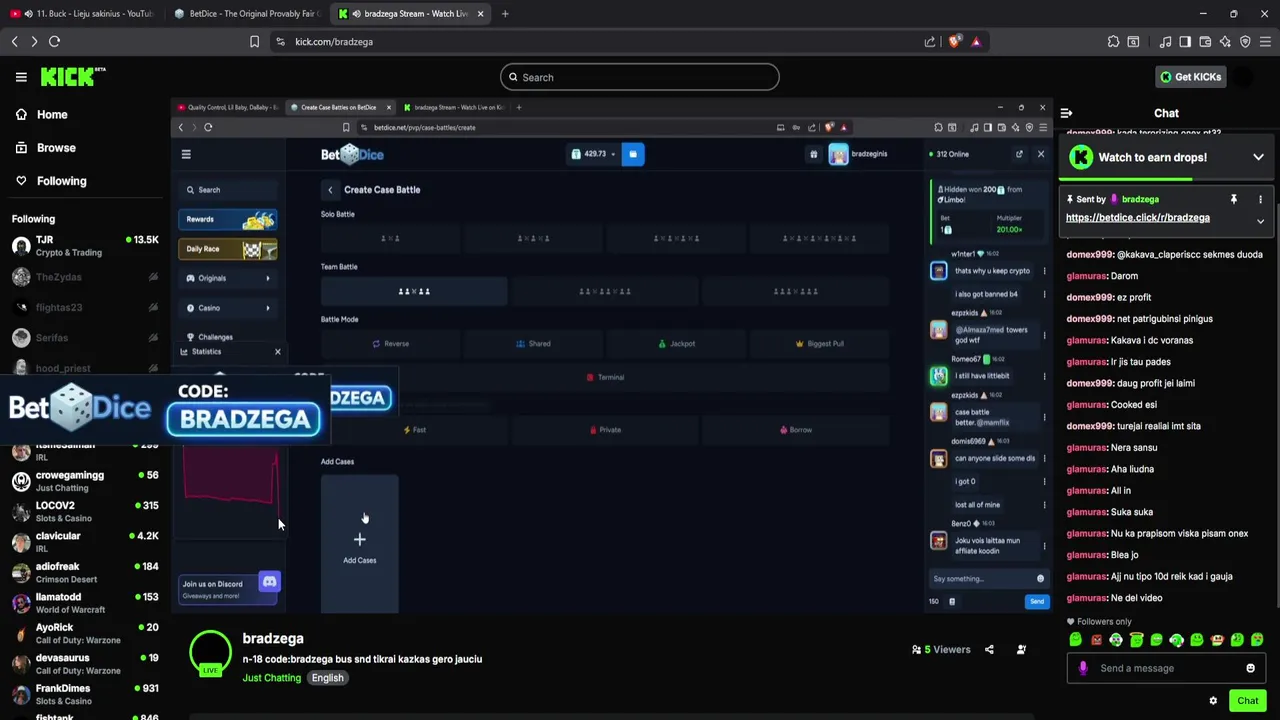Image resolution: width=1280 pixels, height=720 pixels.
Task: Bookmark this page in the address bar
Action: click(254, 42)
